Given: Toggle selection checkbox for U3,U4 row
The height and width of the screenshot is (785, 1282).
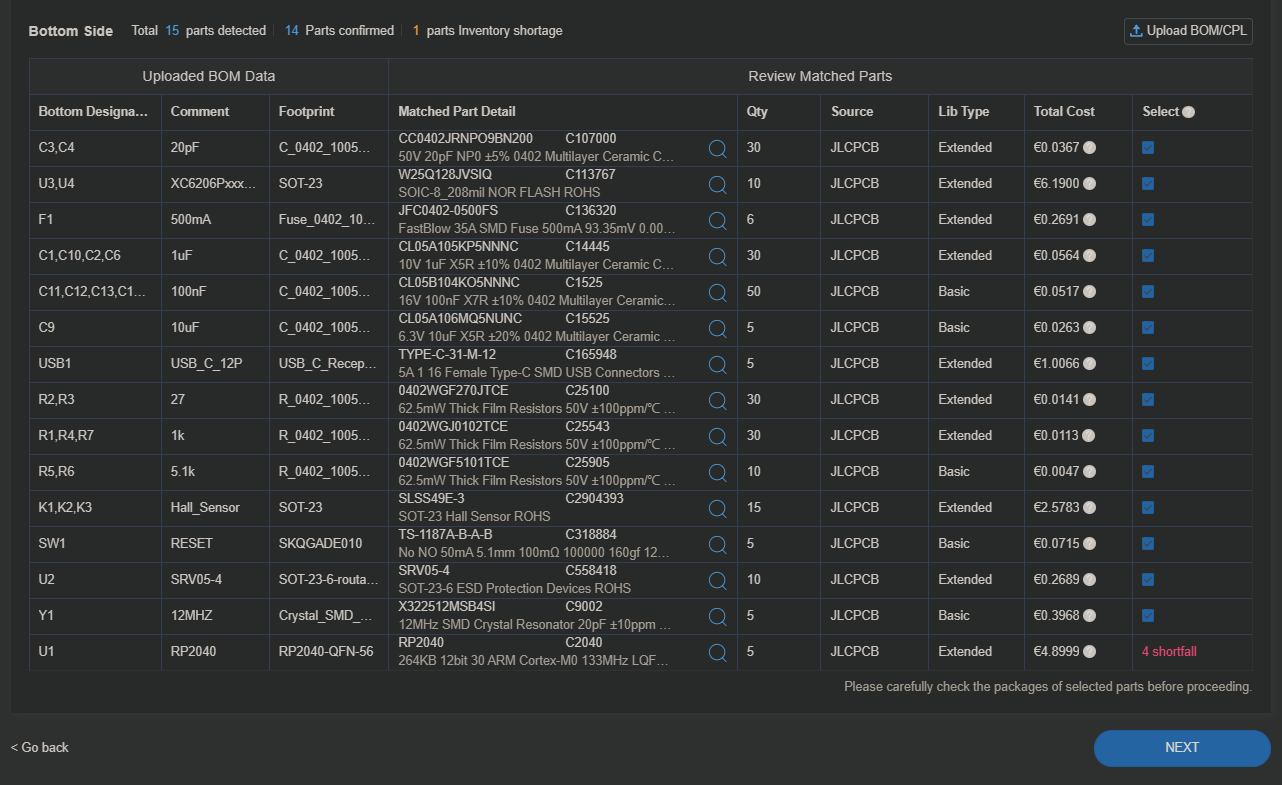Looking at the screenshot, I should [1148, 184].
